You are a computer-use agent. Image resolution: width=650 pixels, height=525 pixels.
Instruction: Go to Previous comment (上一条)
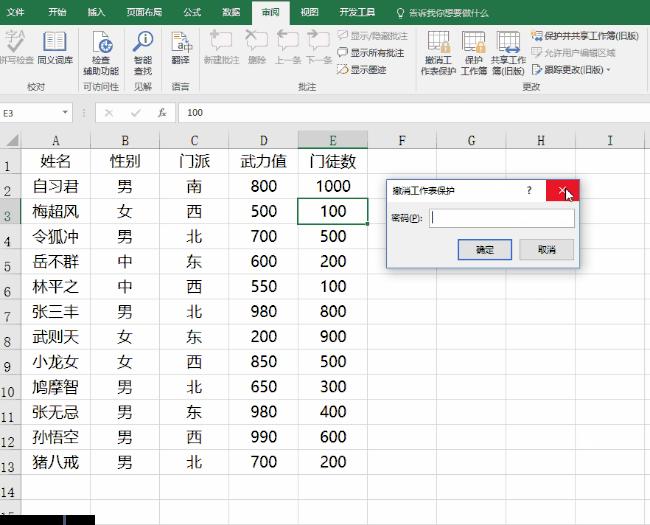point(288,48)
